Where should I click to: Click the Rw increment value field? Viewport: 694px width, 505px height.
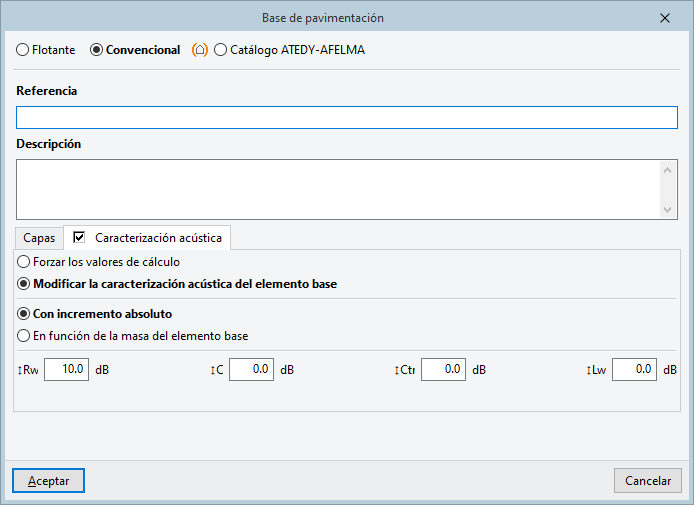(x=66, y=370)
